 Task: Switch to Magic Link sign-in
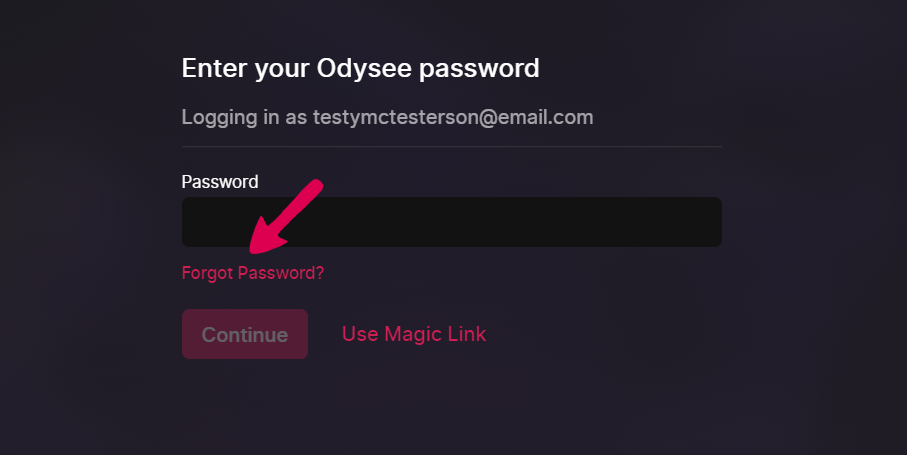(414, 334)
